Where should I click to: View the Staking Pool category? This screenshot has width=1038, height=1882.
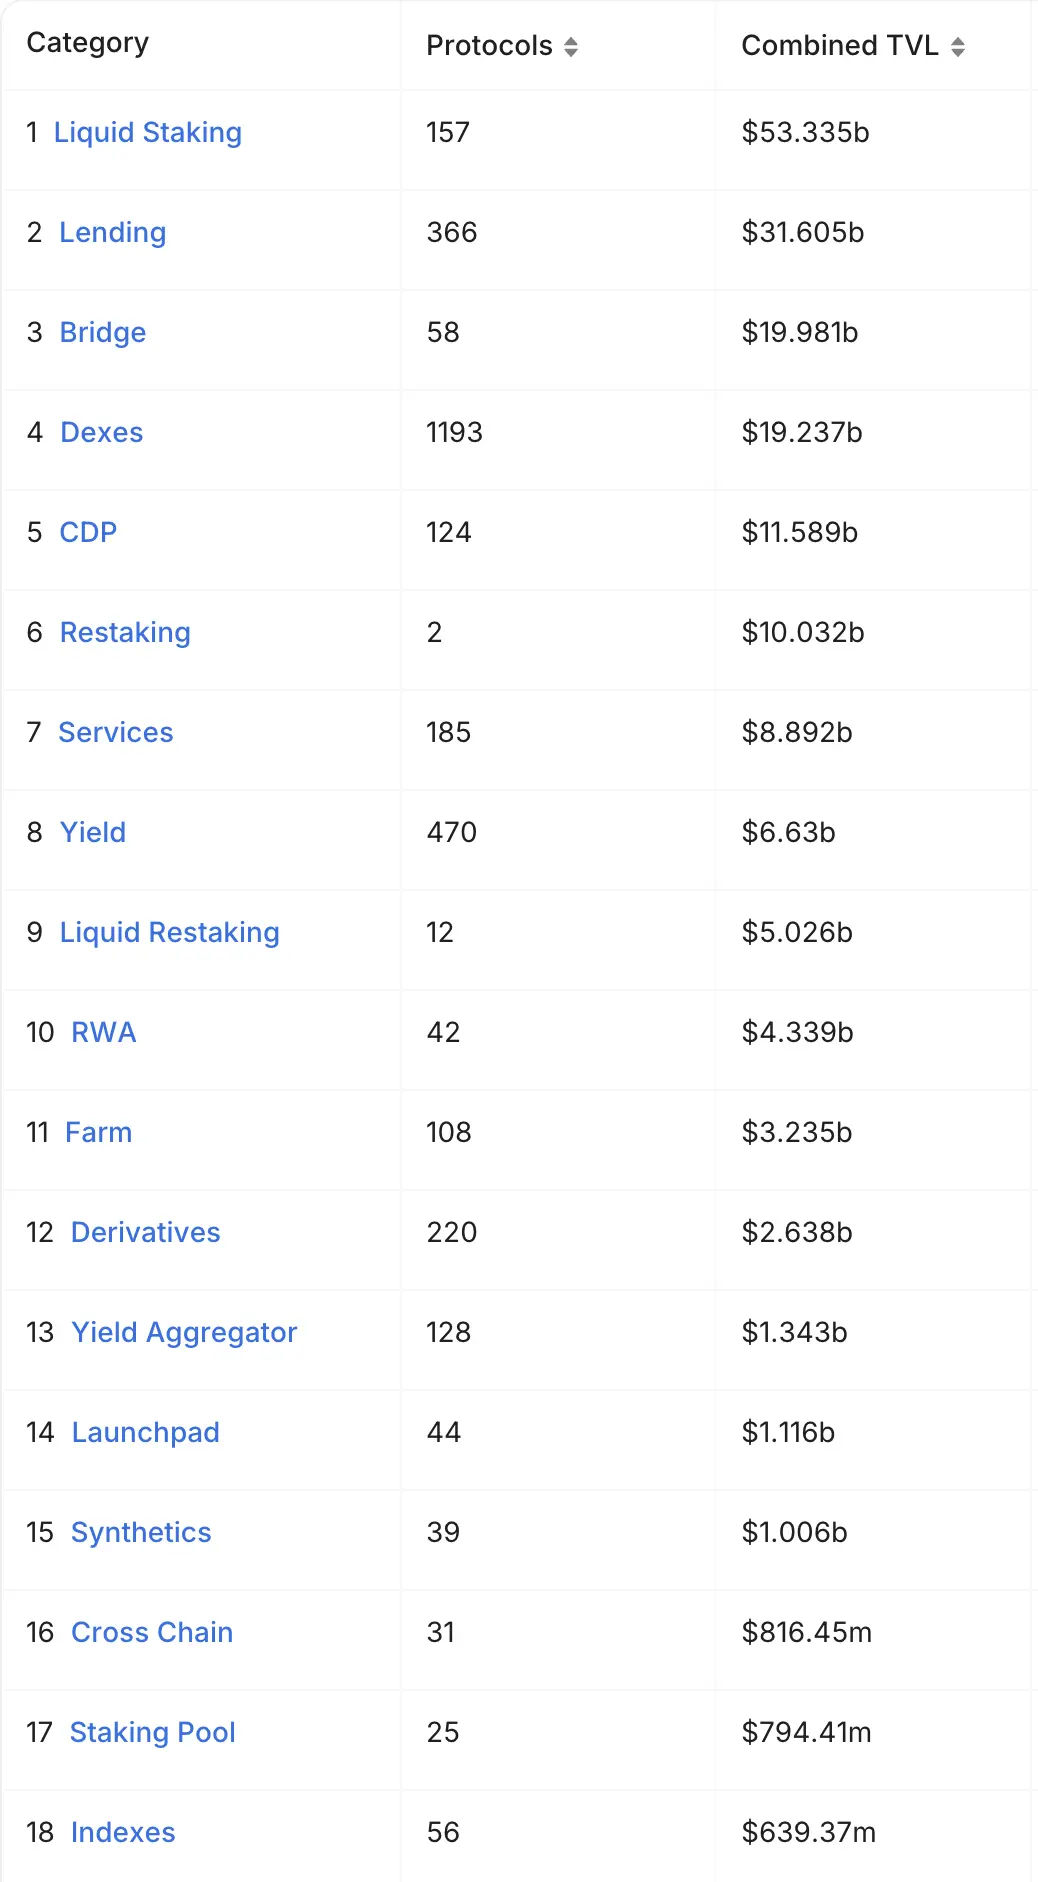[x=153, y=1733]
